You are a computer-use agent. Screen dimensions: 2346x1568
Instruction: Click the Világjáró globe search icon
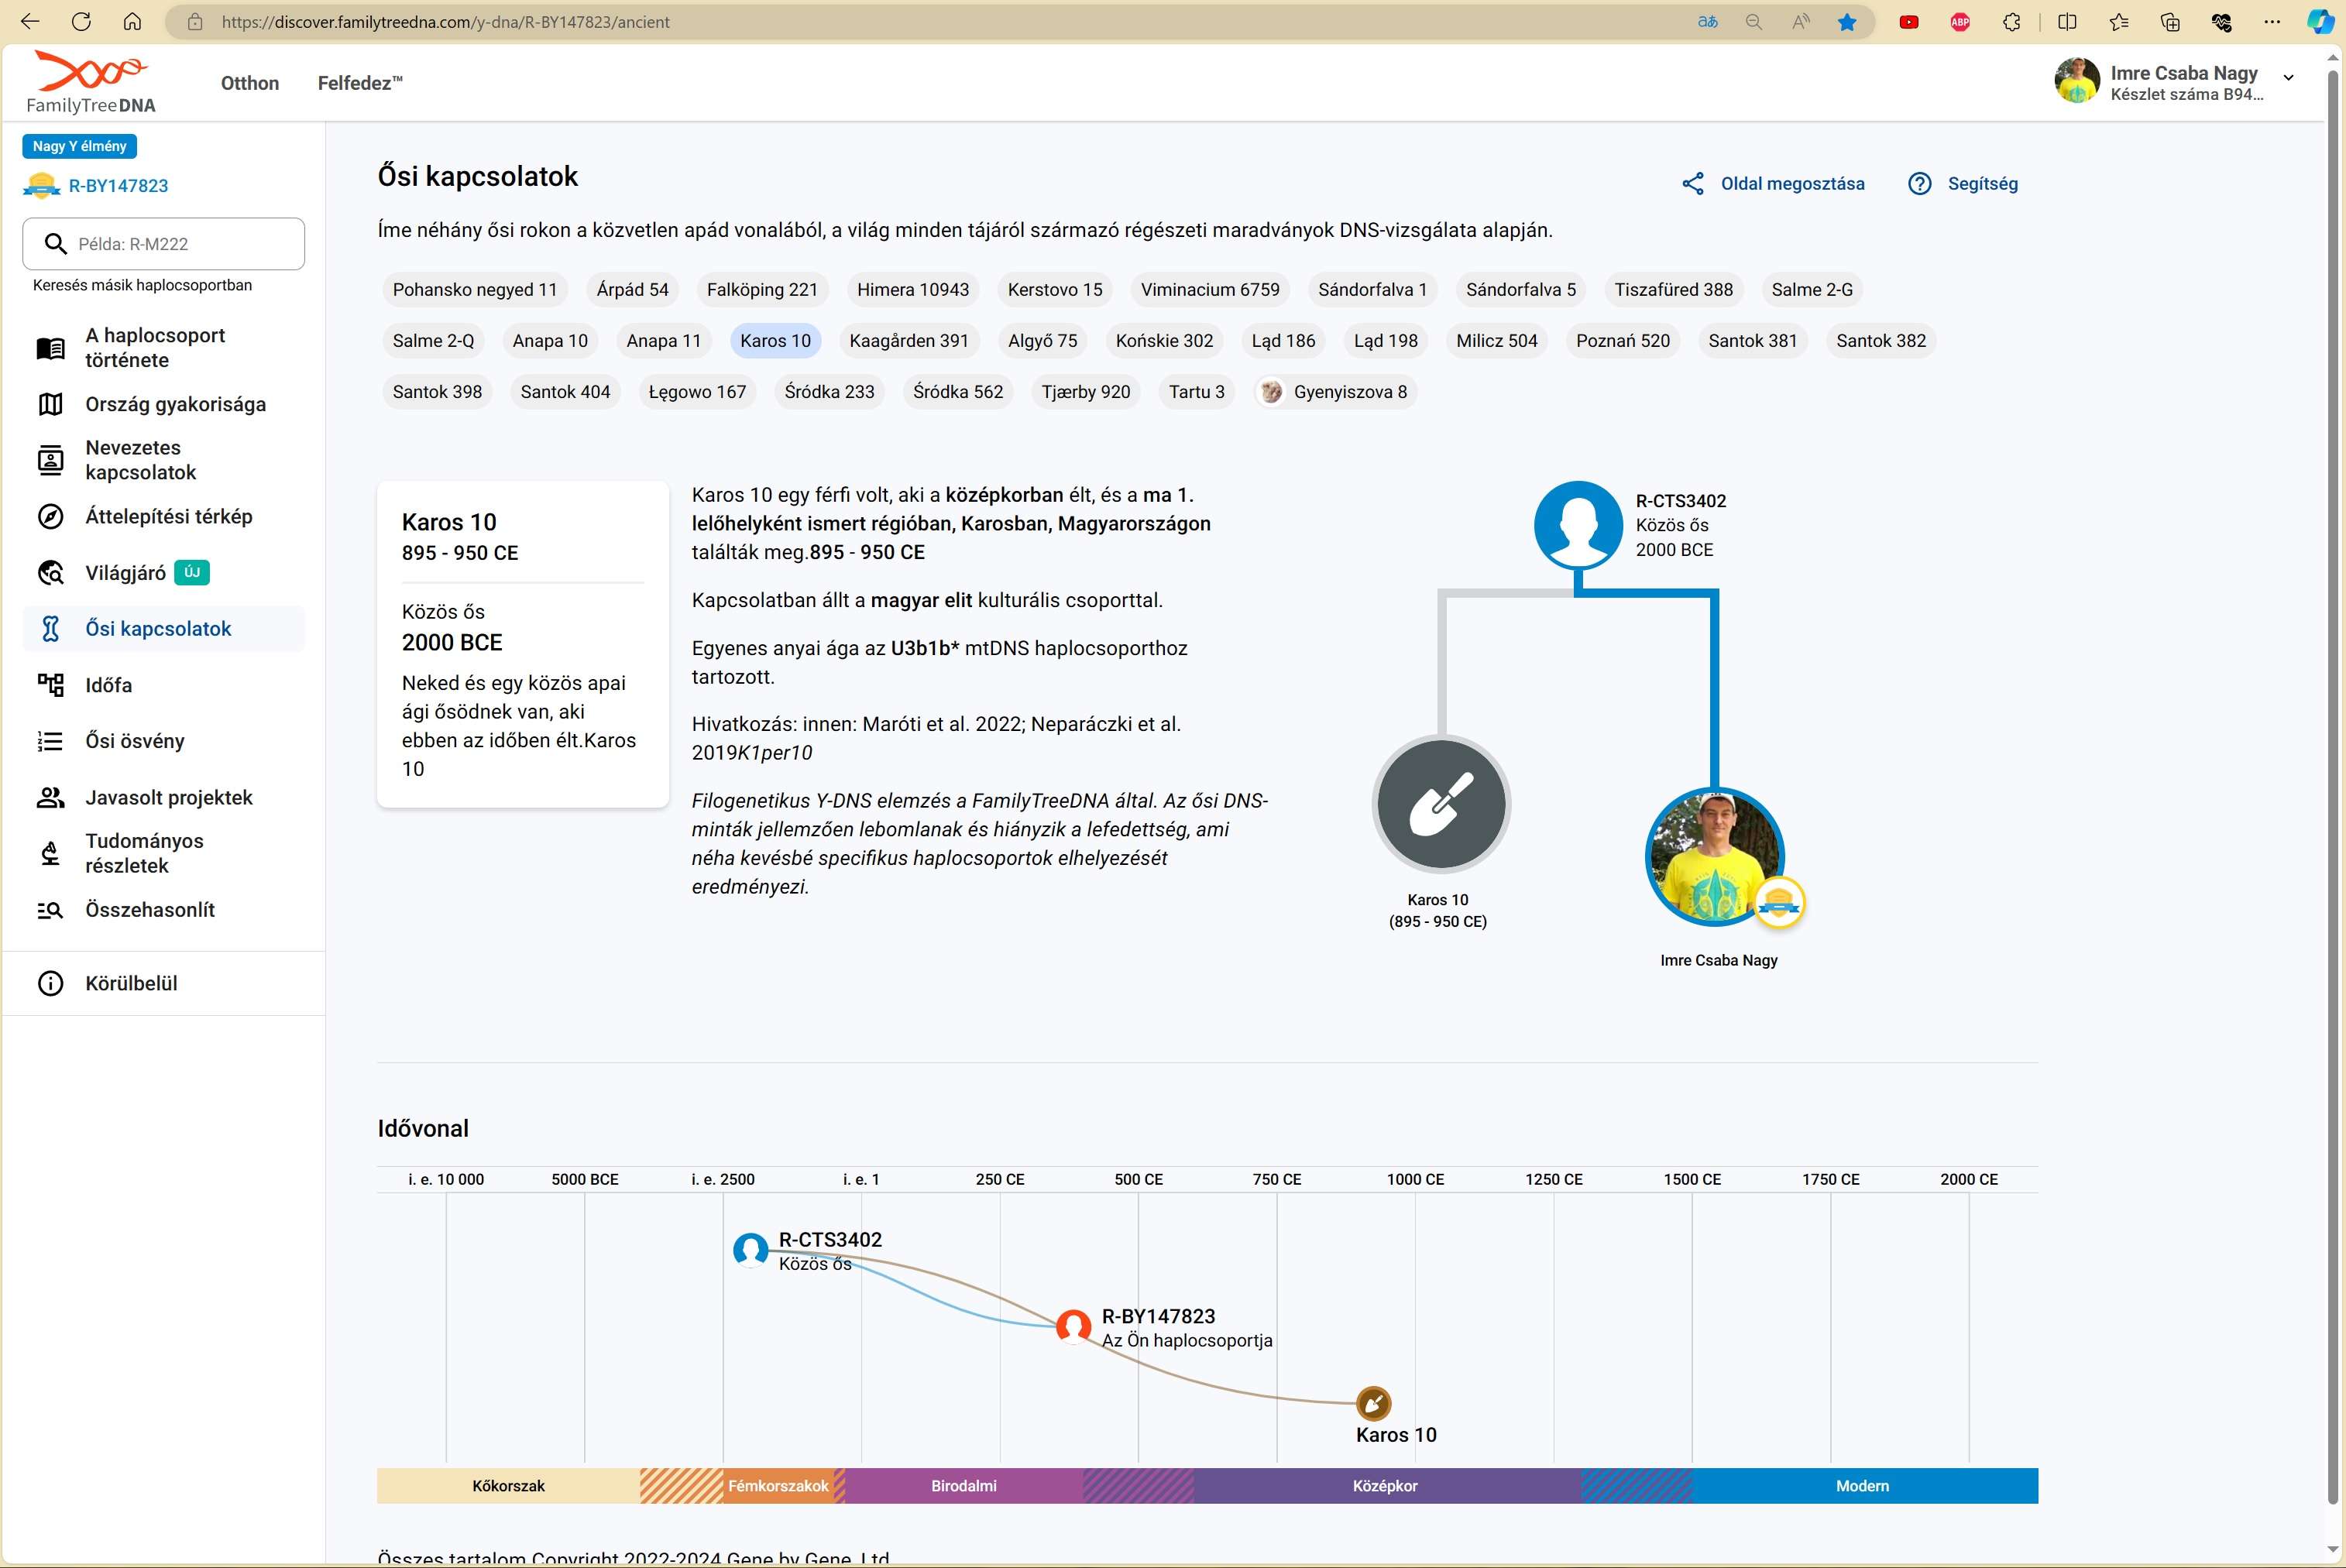(x=50, y=573)
